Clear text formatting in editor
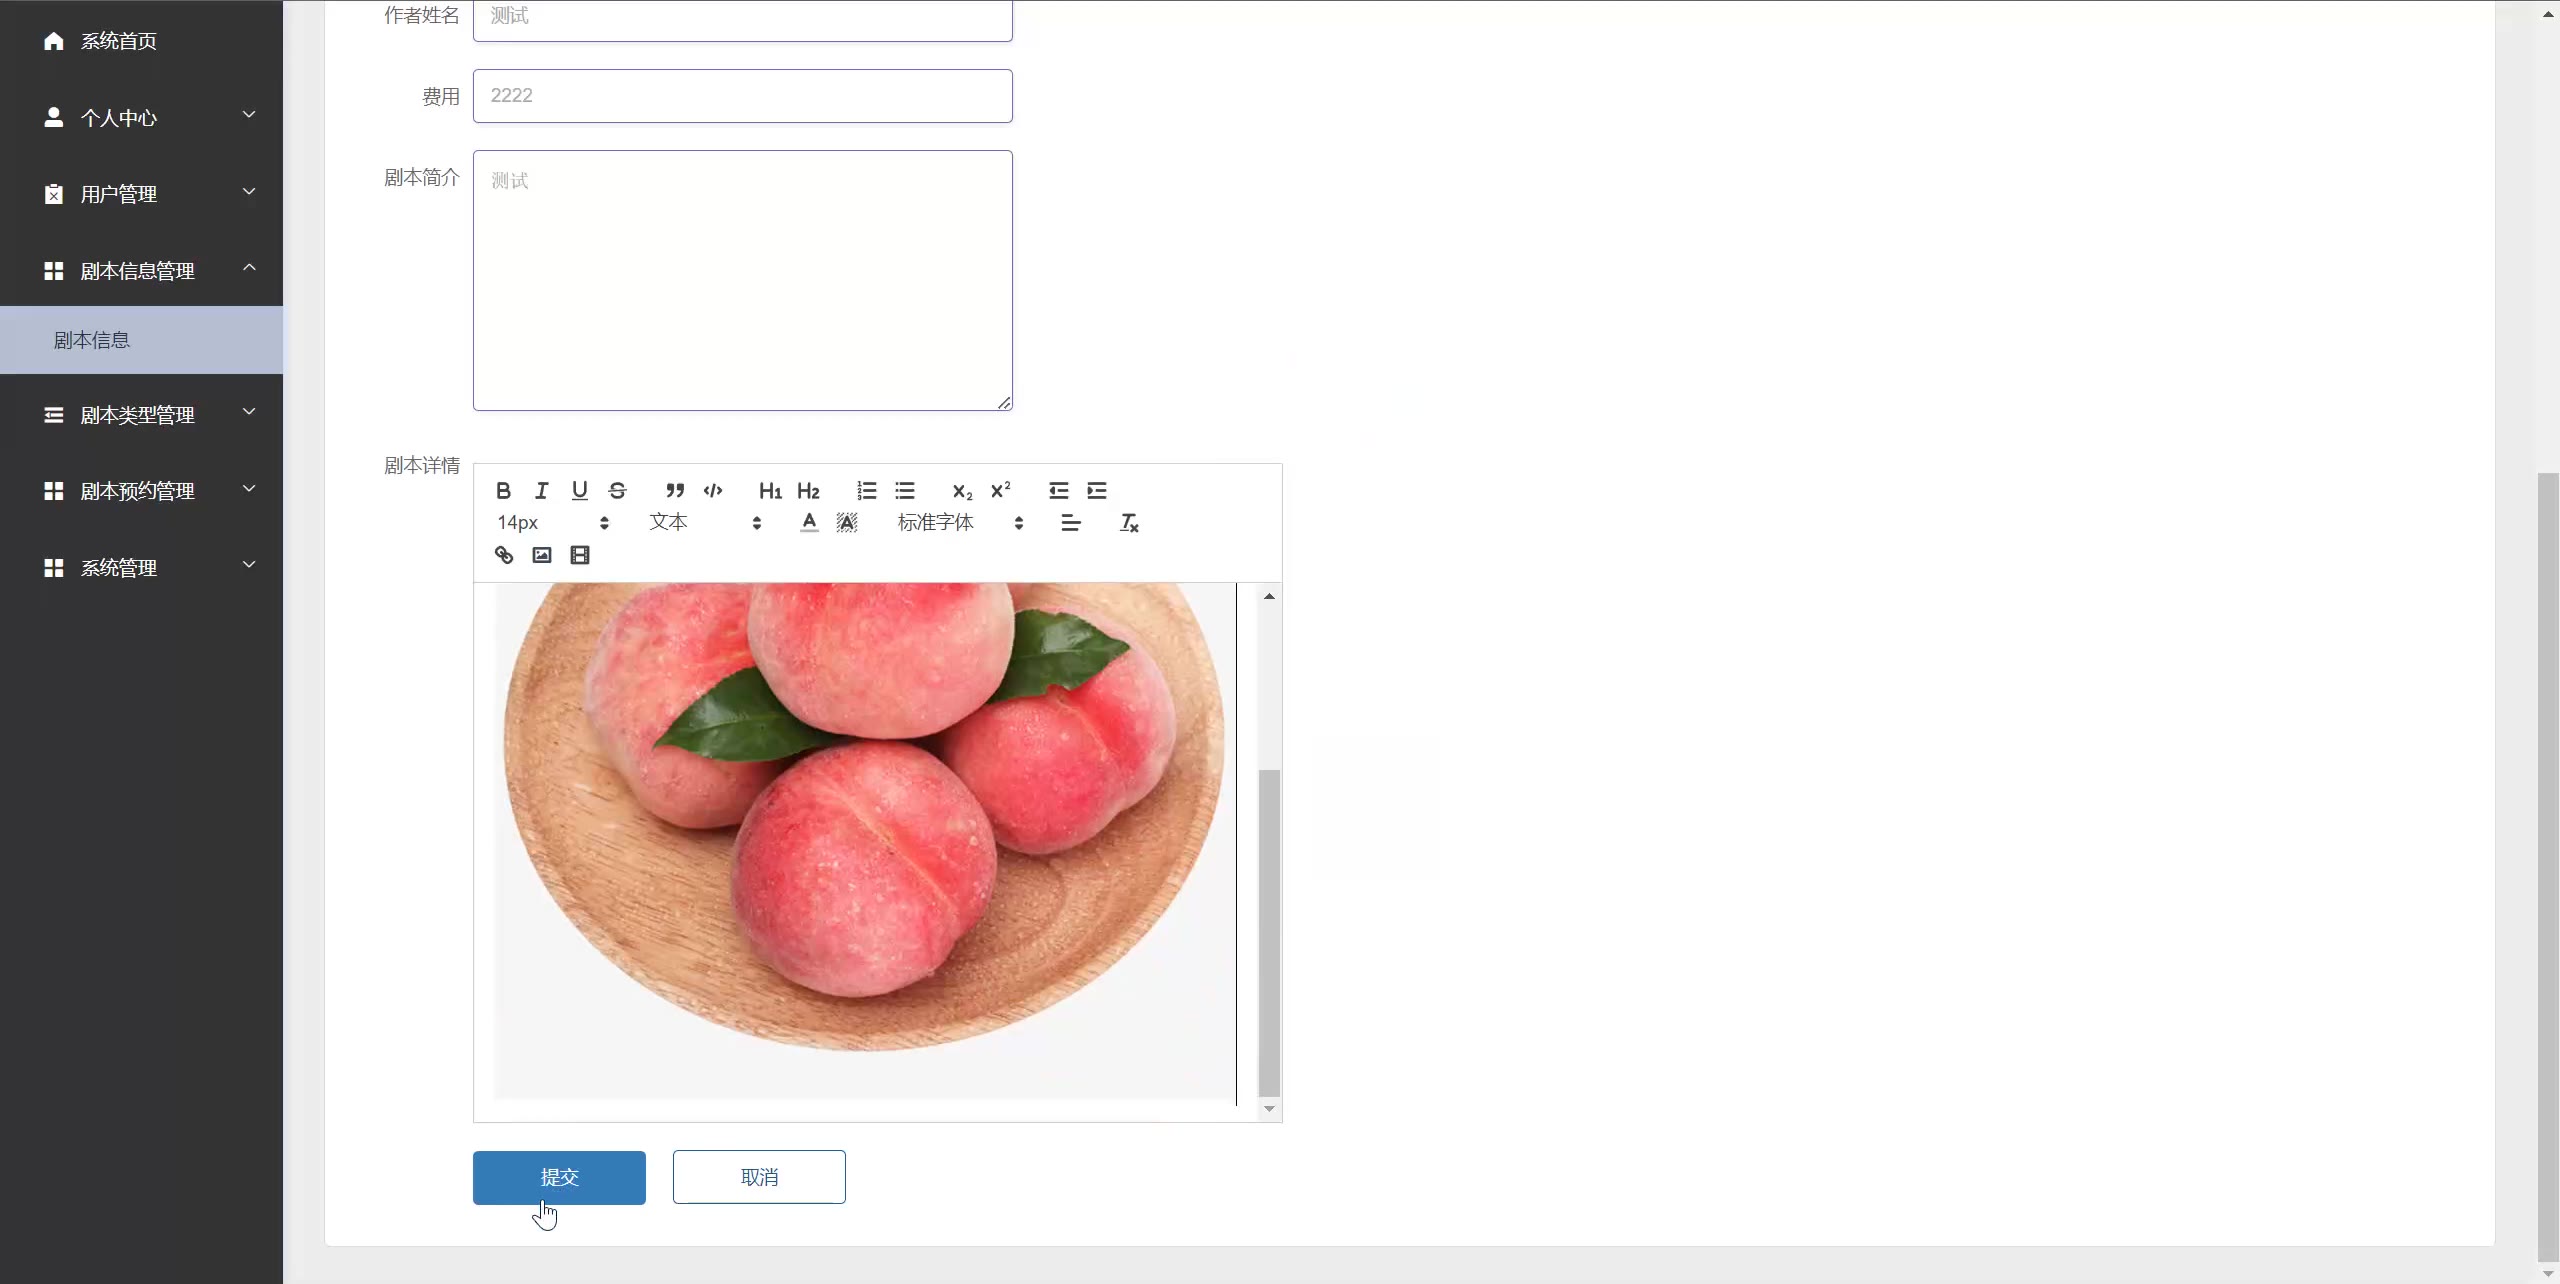 click(x=1129, y=523)
